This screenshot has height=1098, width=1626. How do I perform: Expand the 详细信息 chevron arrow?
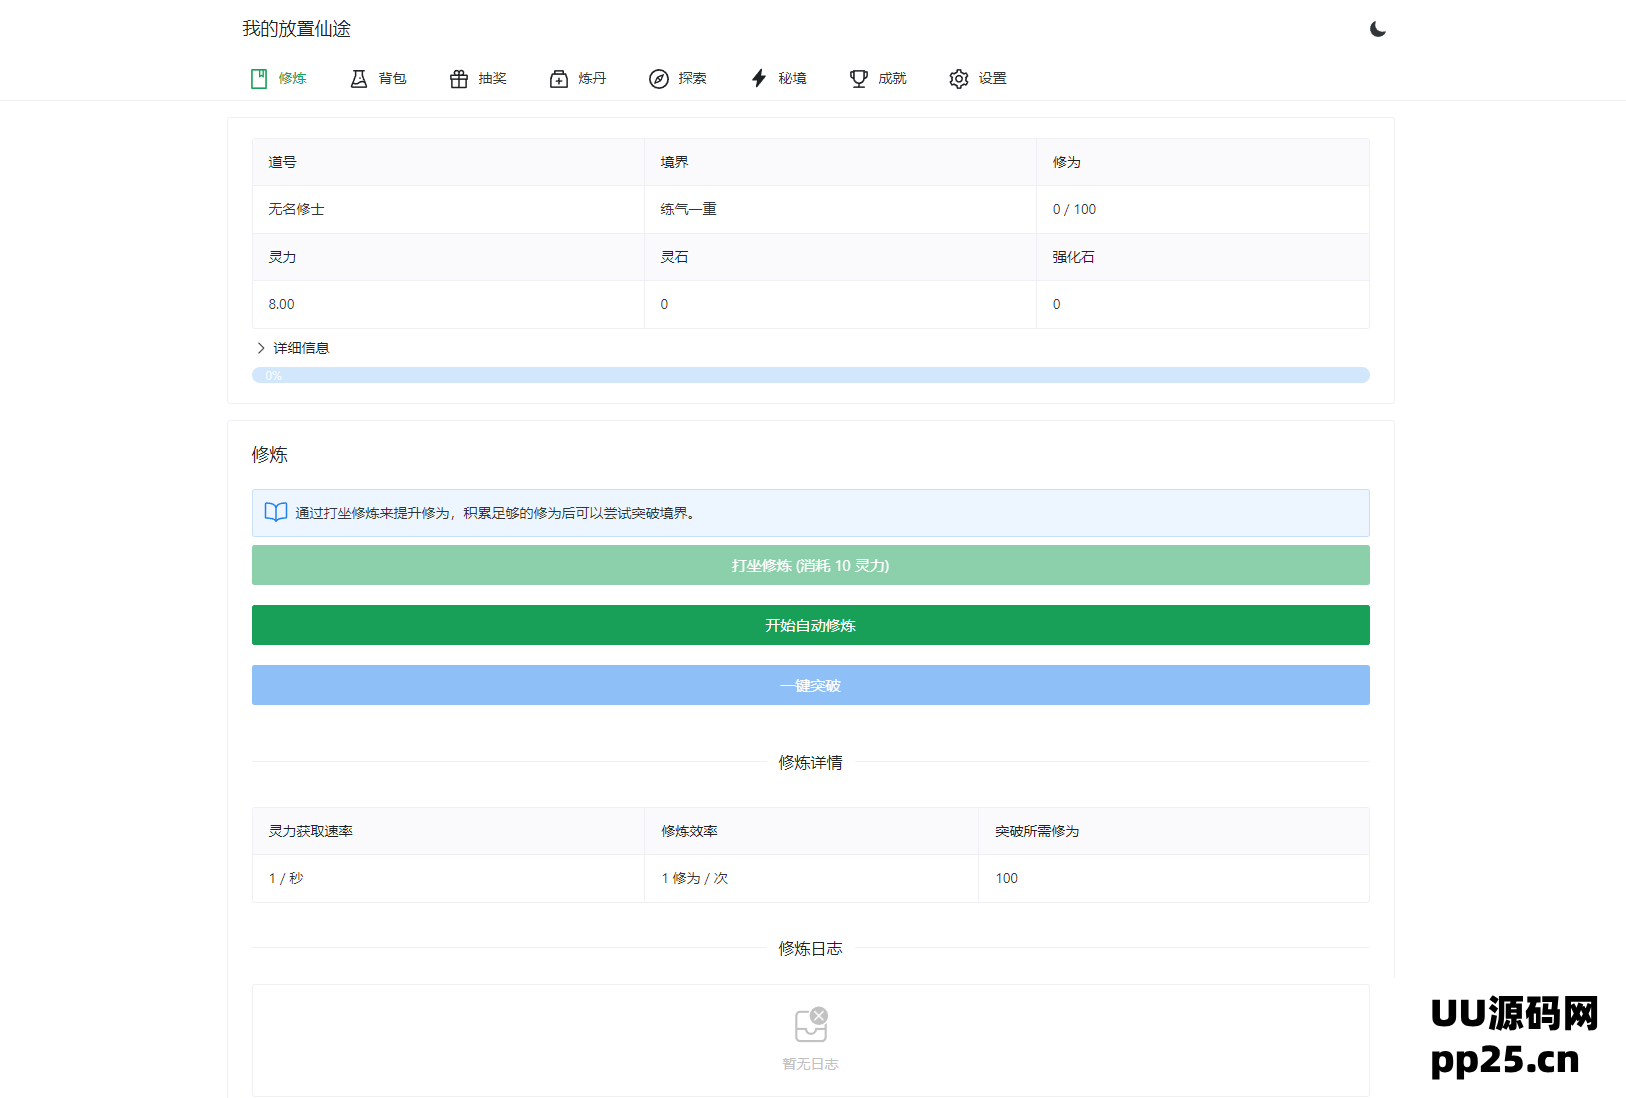[261, 348]
